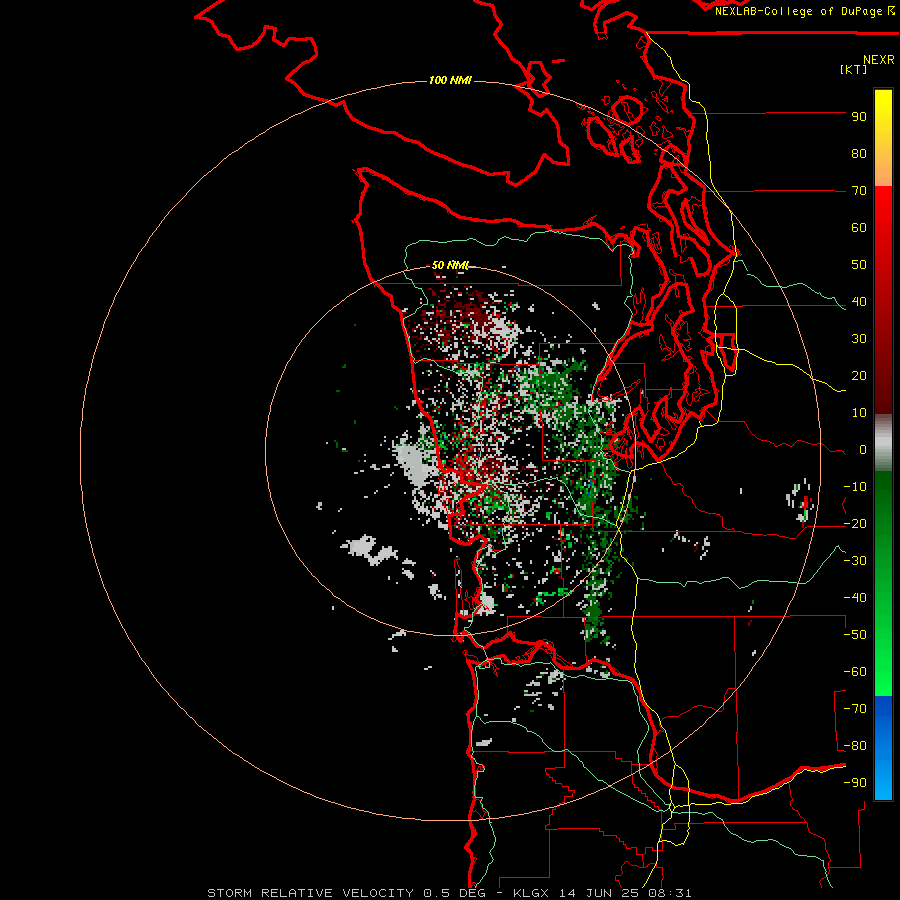Click the positive 10 scale value
The image size is (900, 900).
coord(859,413)
